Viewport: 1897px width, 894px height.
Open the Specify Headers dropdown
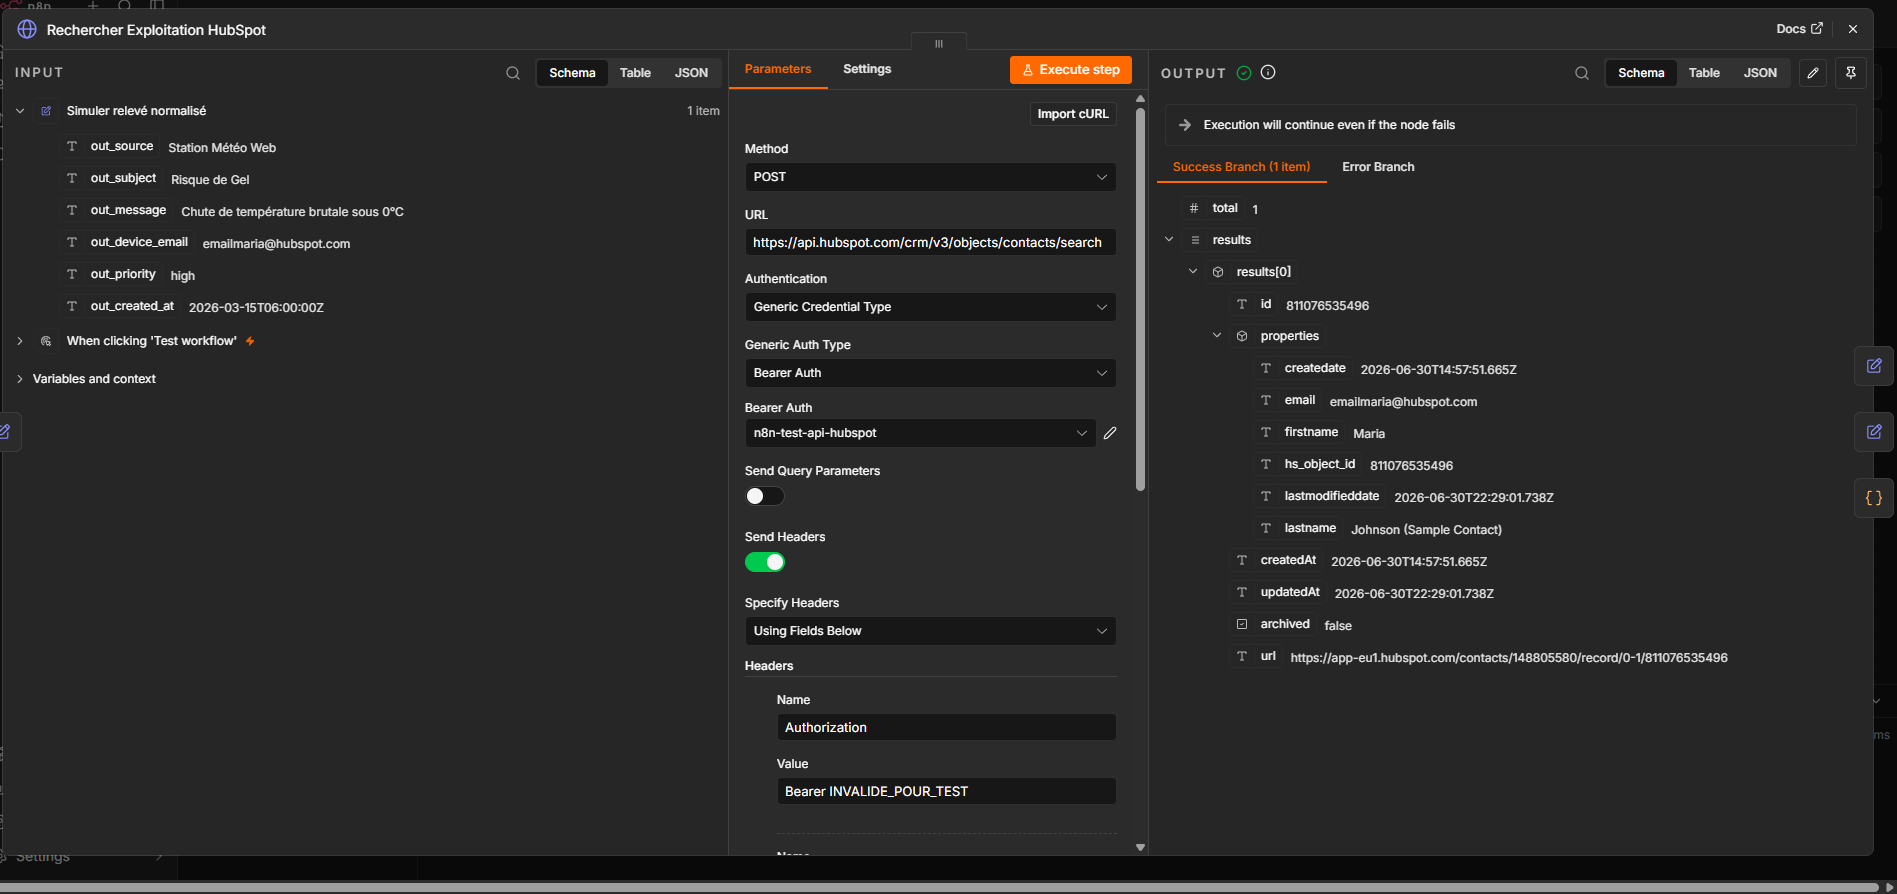(x=930, y=631)
